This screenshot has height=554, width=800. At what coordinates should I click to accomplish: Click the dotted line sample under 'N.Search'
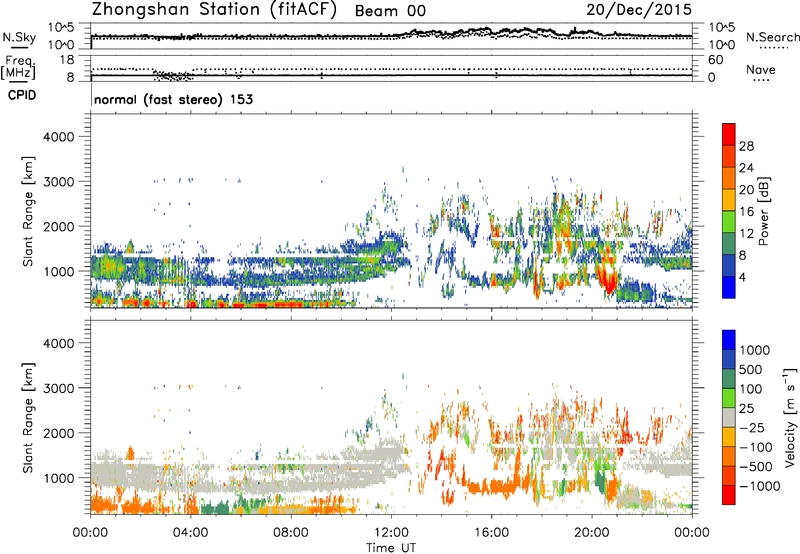pyautogui.click(x=774, y=48)
